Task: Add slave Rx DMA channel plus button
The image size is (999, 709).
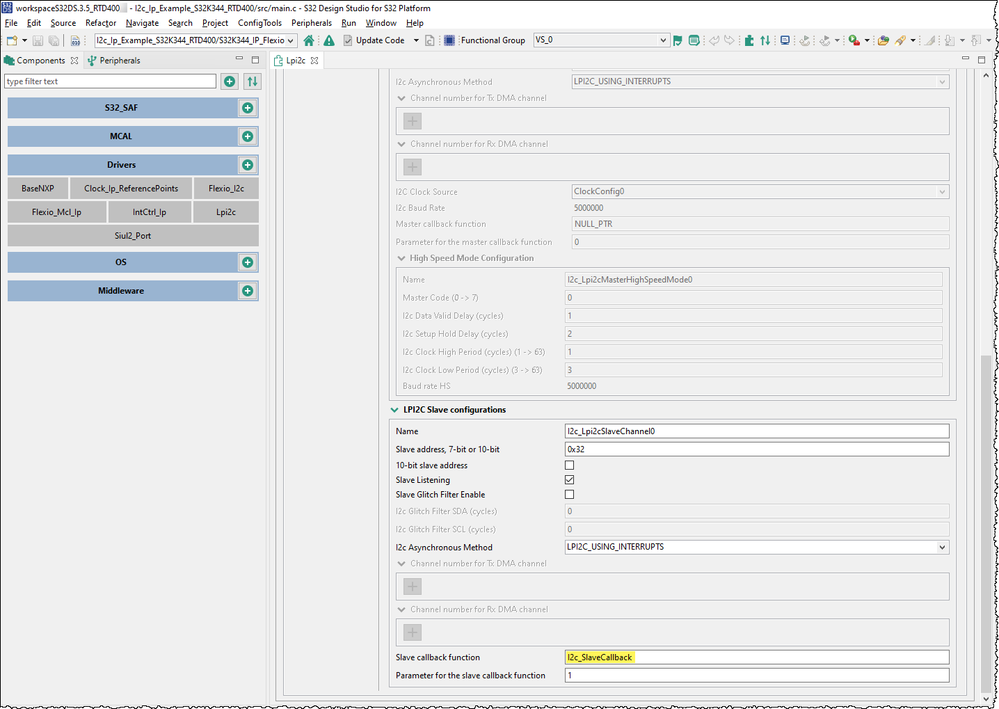Action: click(412, 632)
